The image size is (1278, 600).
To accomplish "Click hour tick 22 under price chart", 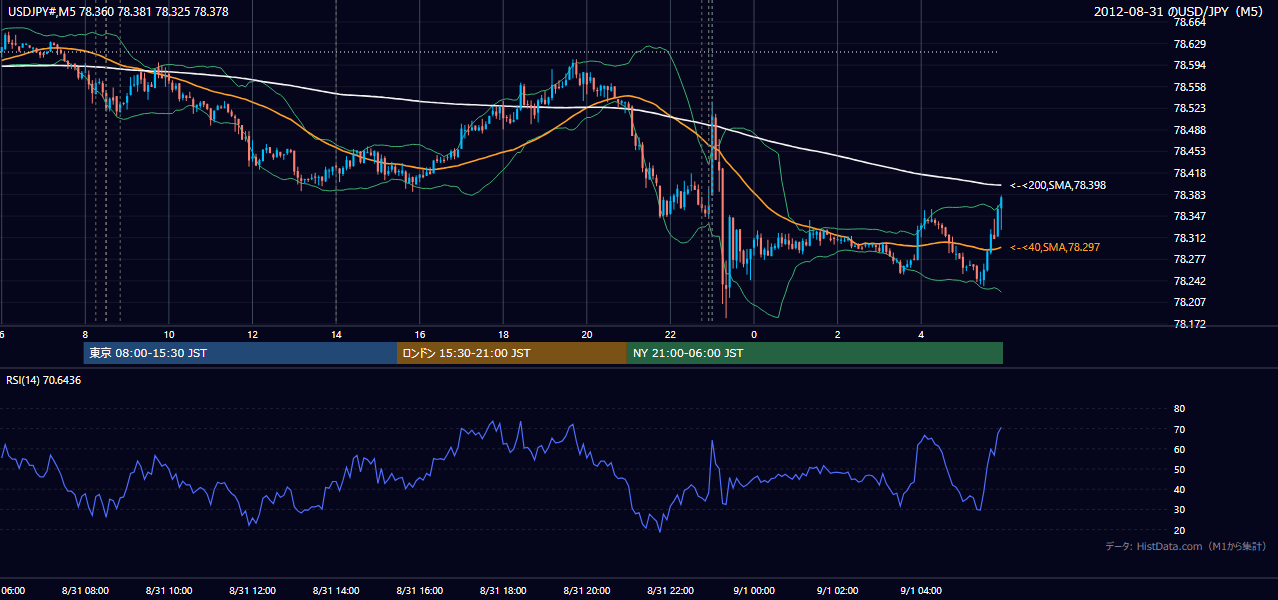I will (671, 334).
